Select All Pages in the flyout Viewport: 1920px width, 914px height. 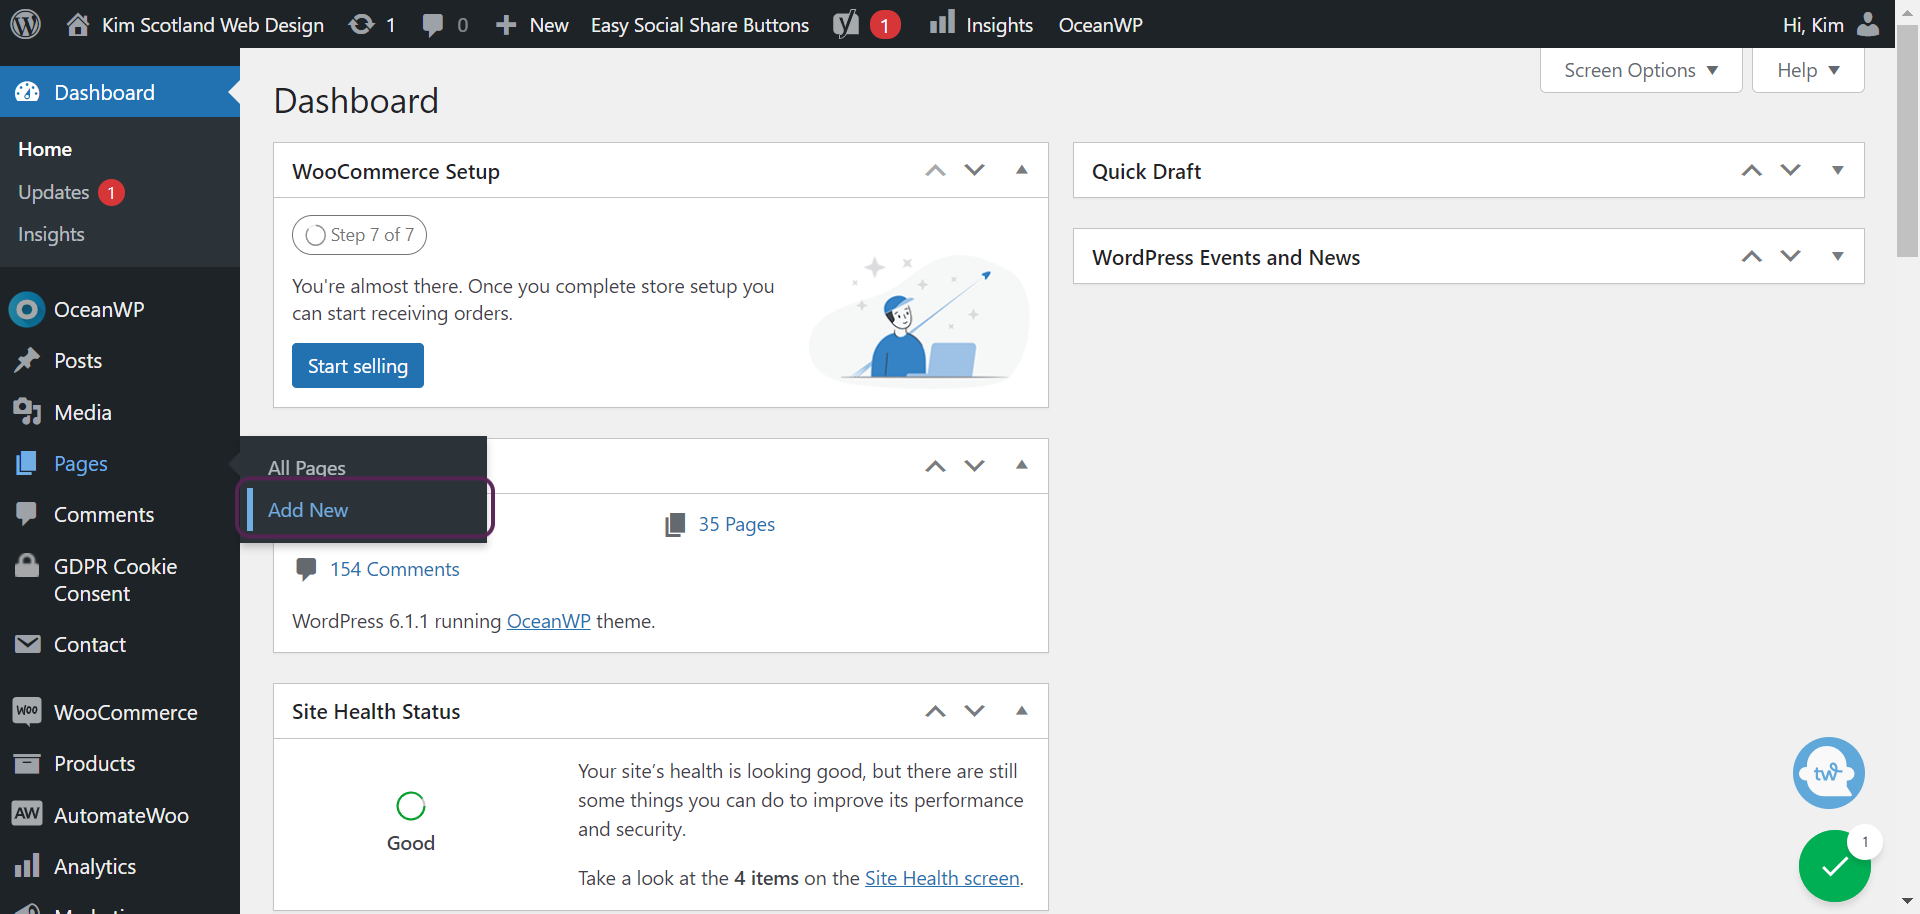pos(307,467)
